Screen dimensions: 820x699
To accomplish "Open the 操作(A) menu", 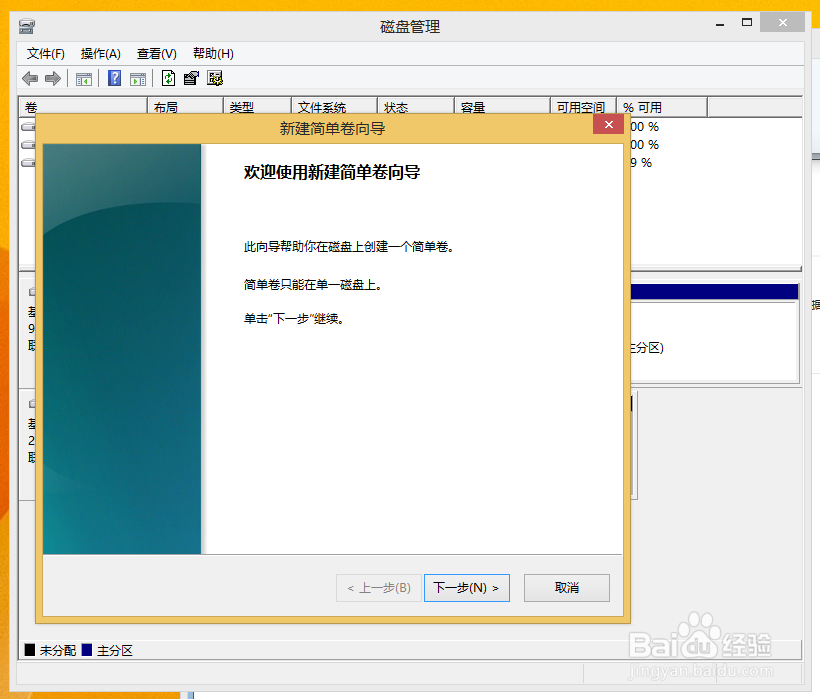I will point(100,53).
